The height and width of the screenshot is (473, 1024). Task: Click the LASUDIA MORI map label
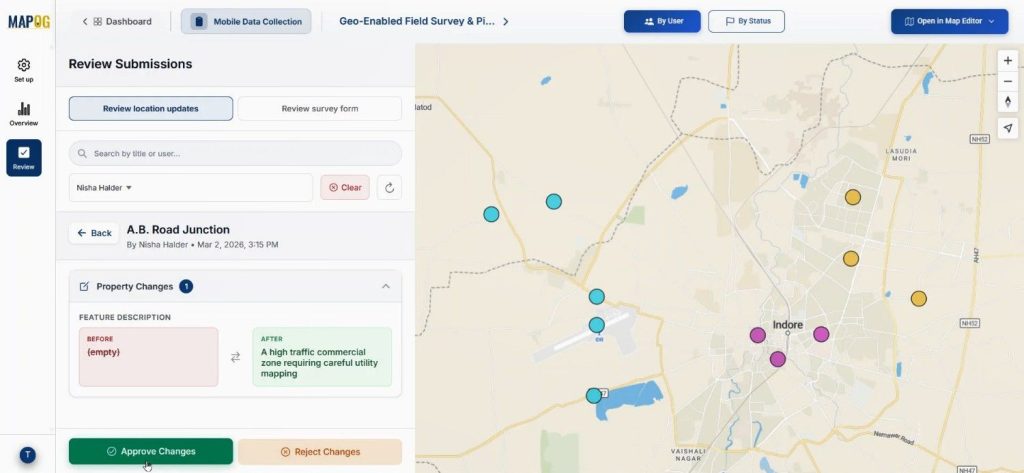(x=901, y=155)
